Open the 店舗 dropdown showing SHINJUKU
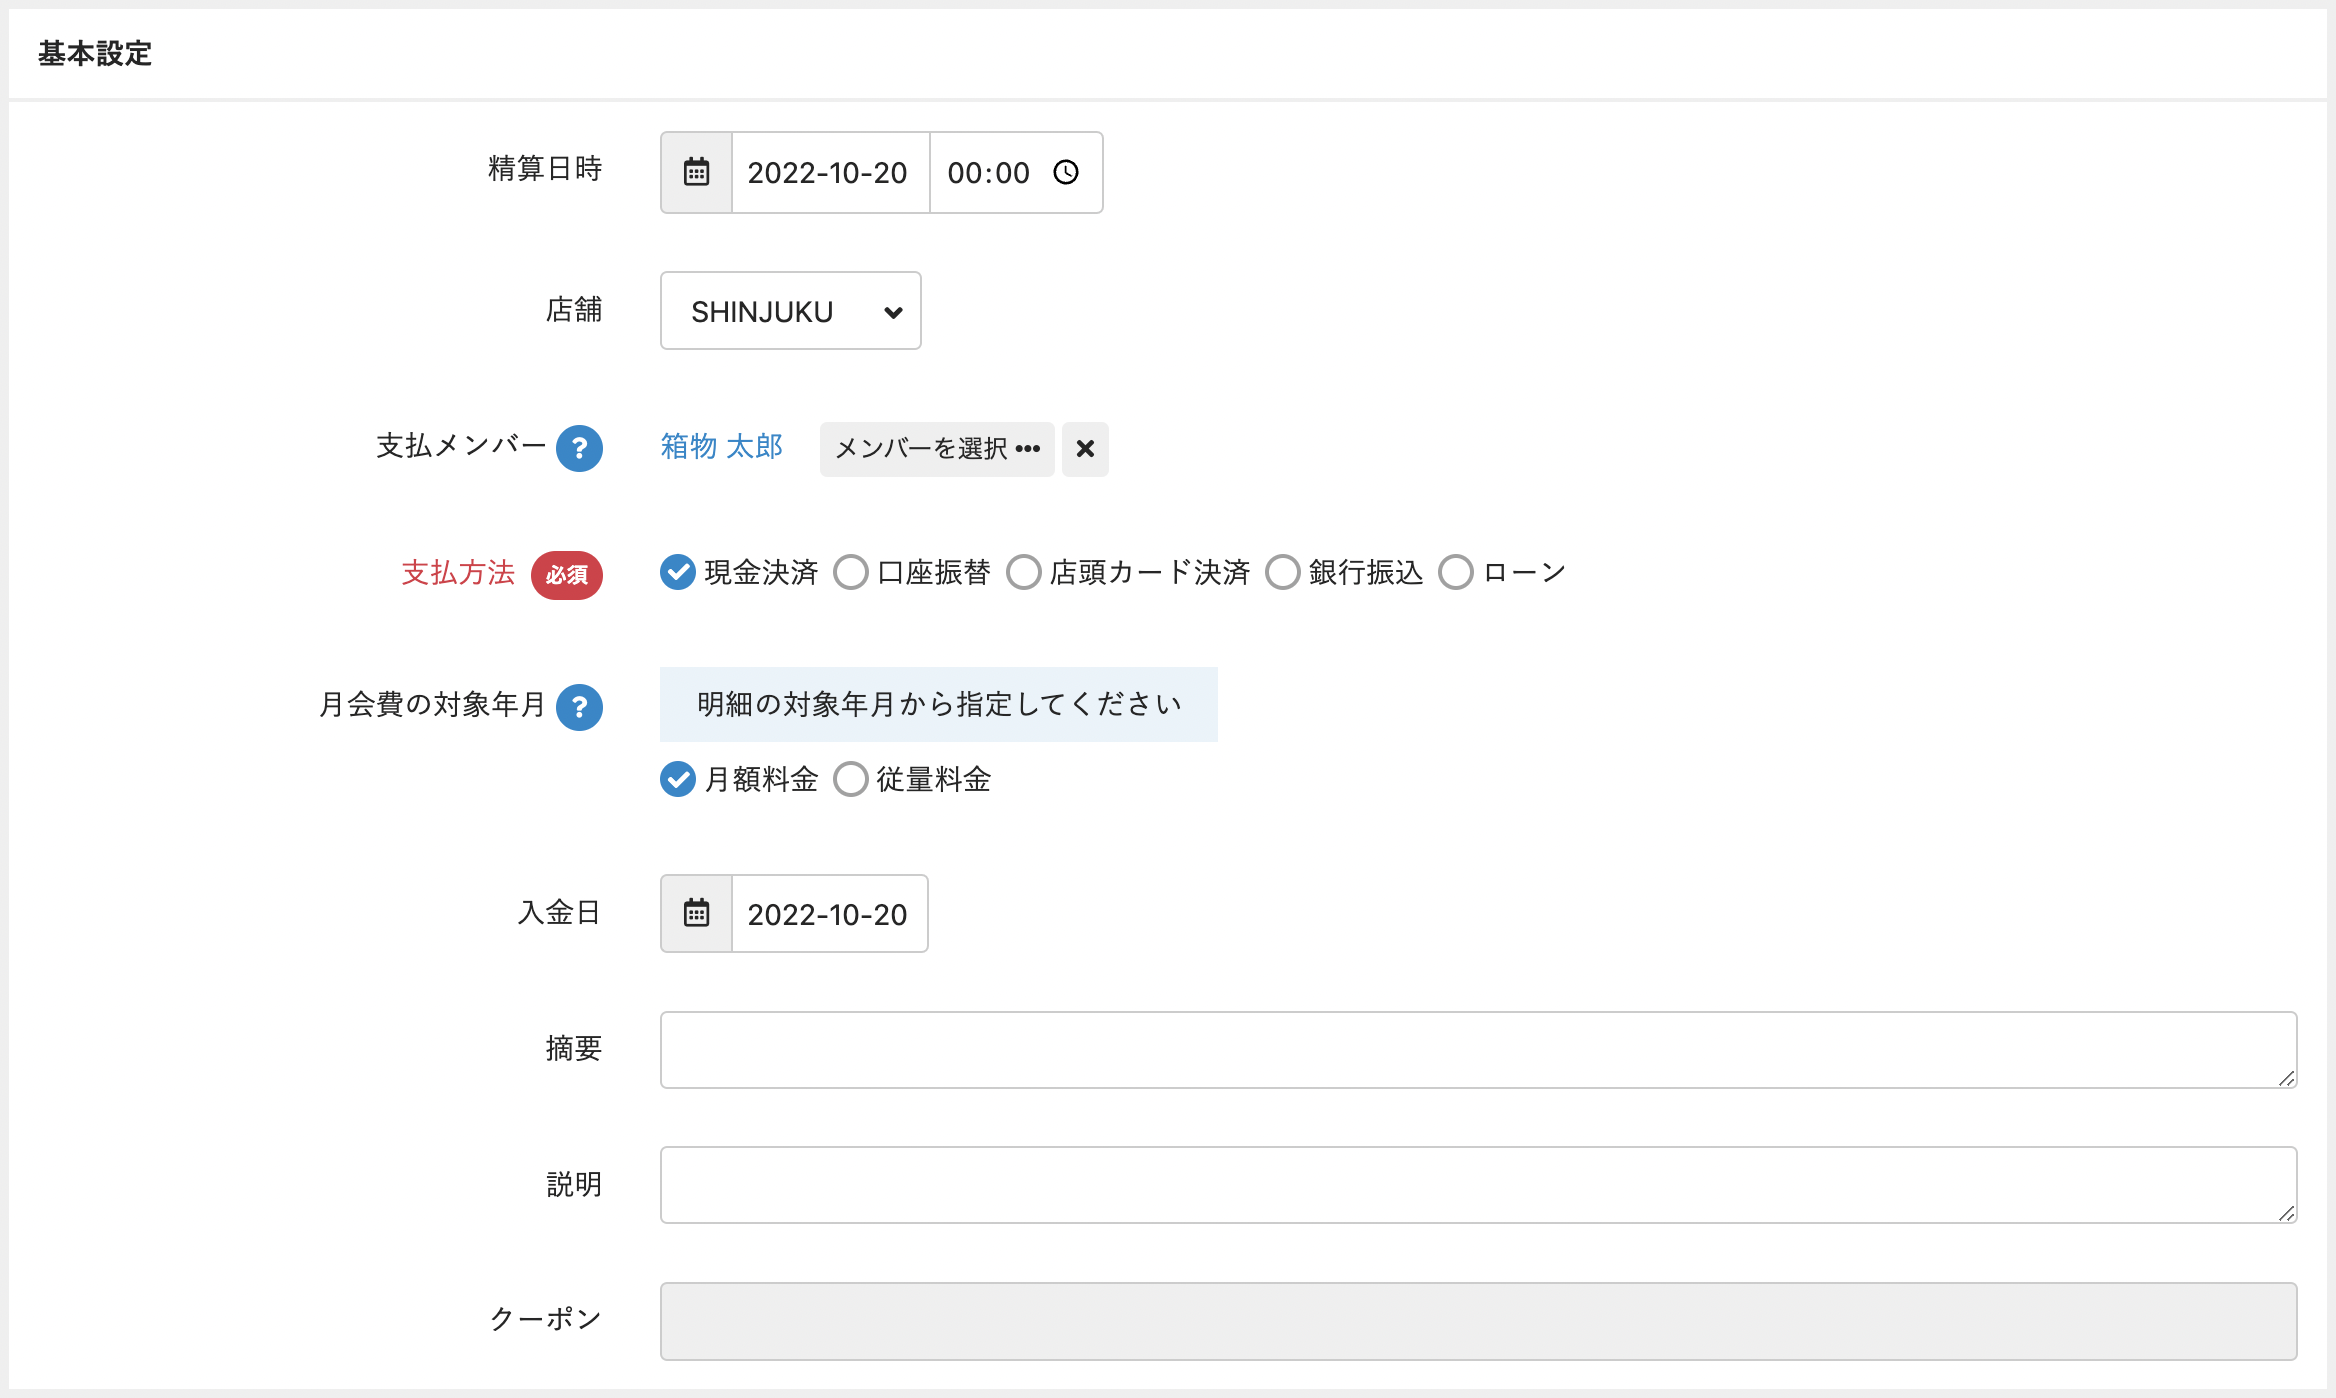 tap(789, 311)
